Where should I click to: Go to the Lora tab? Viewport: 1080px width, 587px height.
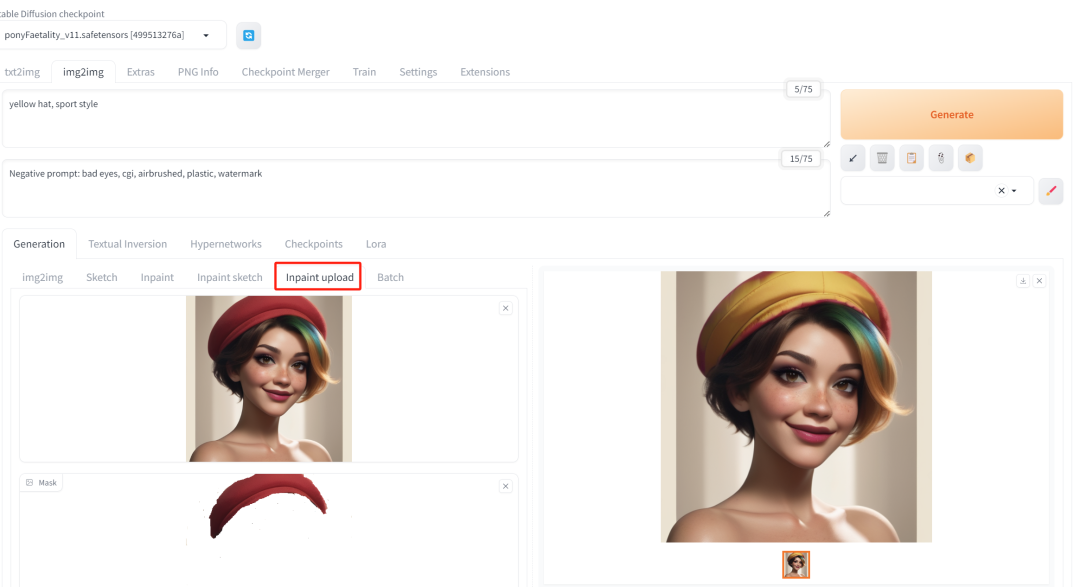pyautogui.click(x=376, y=244)
